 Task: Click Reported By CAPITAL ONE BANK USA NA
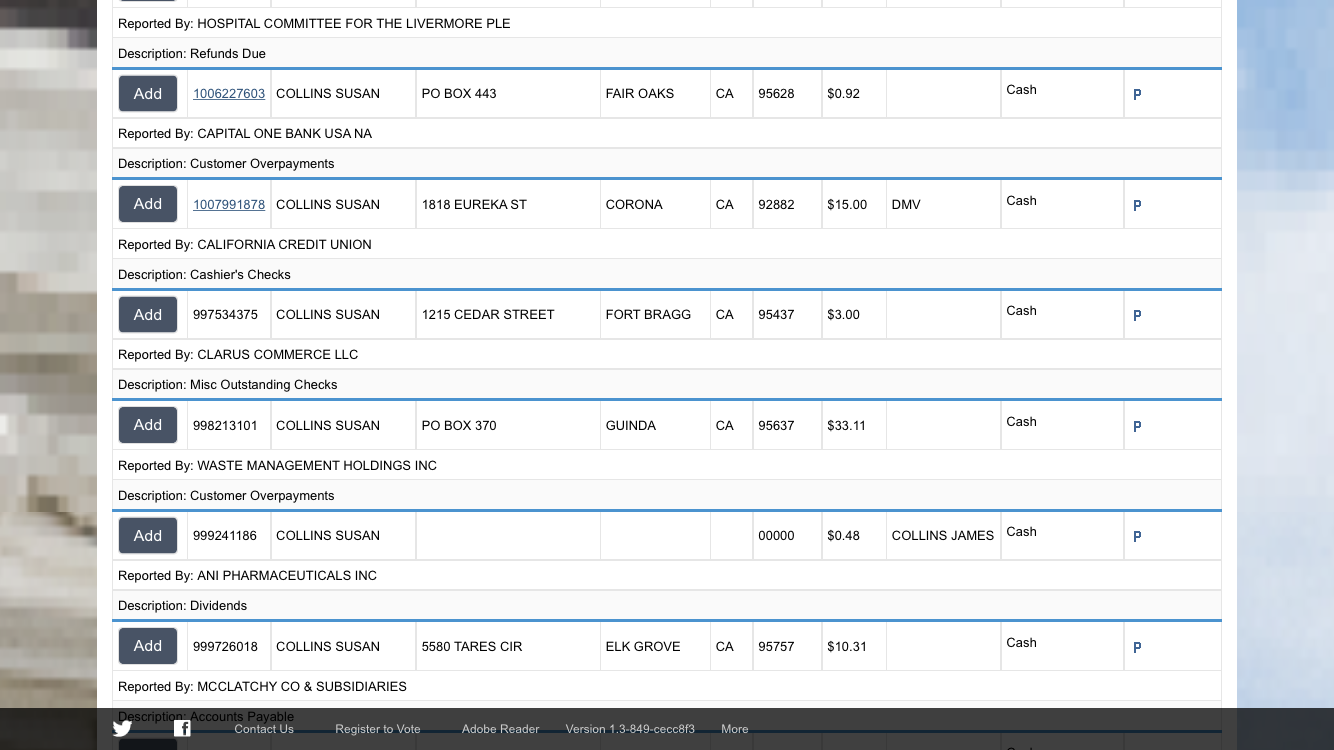point(245,134)
